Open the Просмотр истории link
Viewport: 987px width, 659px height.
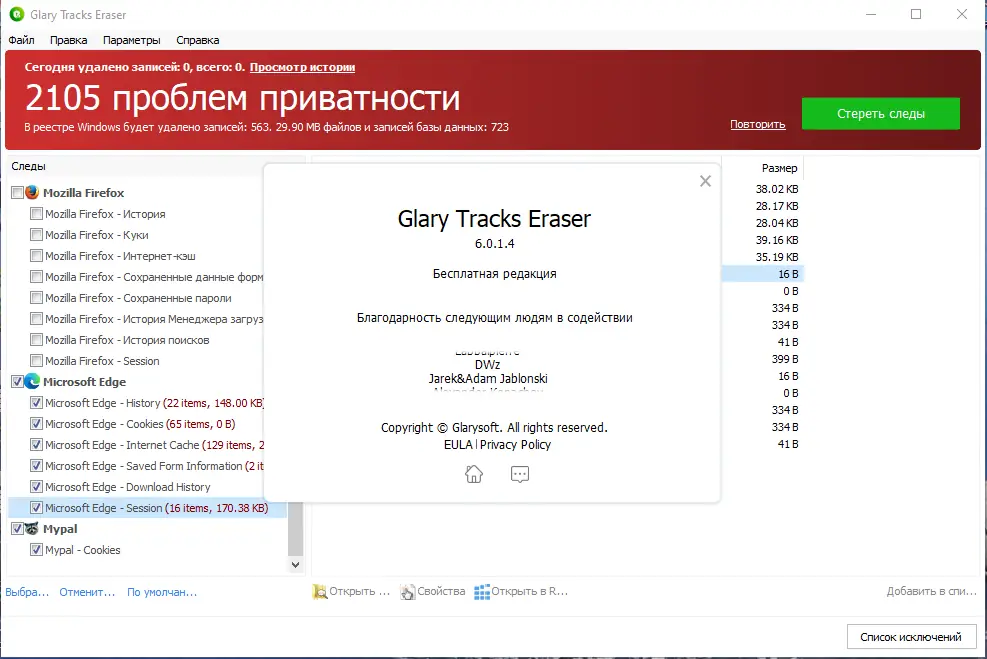point(302,67)
